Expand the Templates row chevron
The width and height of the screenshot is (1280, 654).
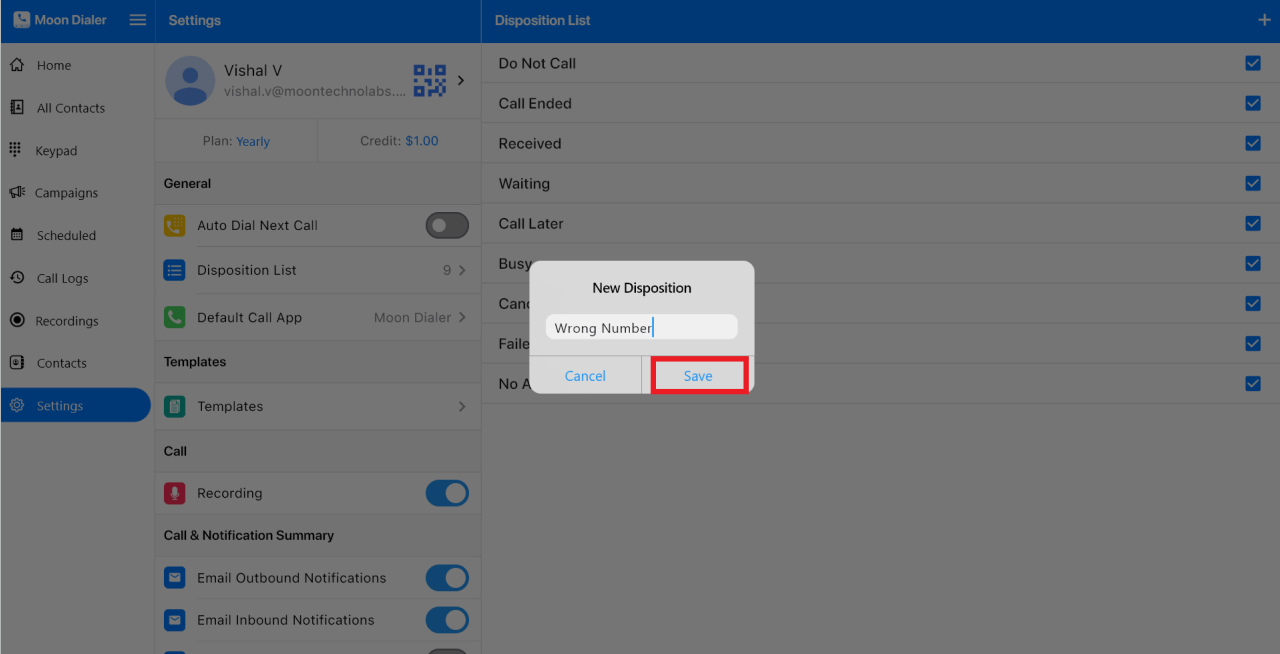[x=462, y=406]
